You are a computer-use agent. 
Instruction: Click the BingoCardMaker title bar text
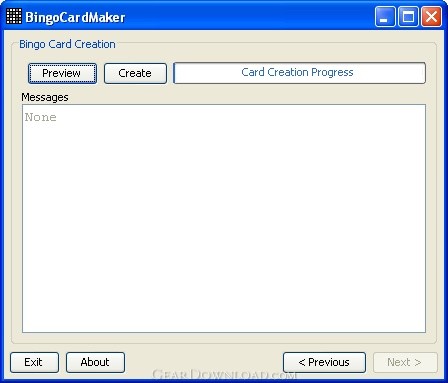click(x=75, y=17)
